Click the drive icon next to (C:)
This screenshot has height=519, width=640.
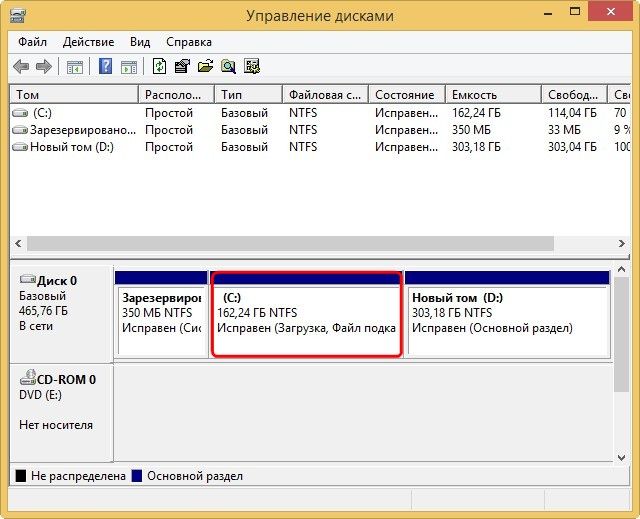20,113
